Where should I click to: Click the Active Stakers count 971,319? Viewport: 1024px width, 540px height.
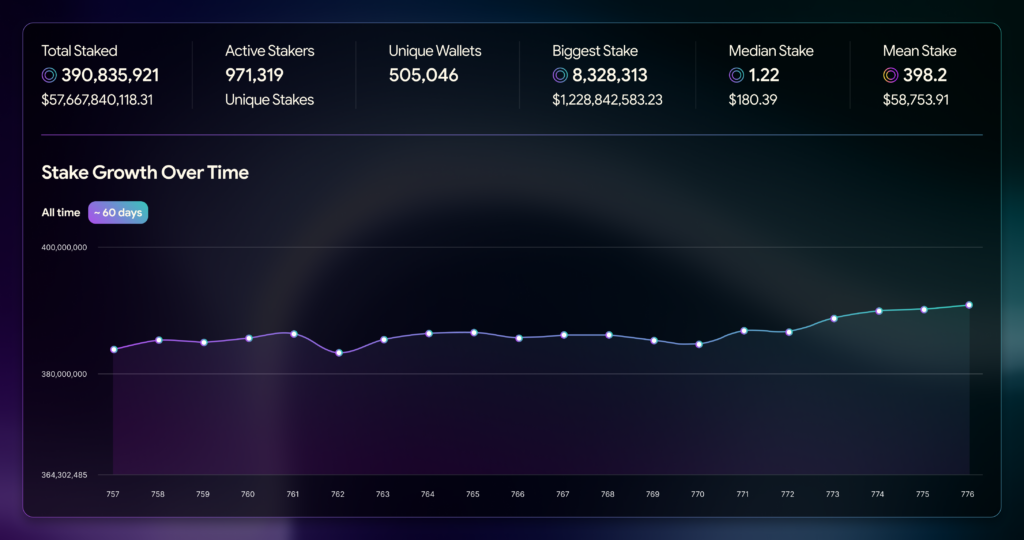coord(254,75)
